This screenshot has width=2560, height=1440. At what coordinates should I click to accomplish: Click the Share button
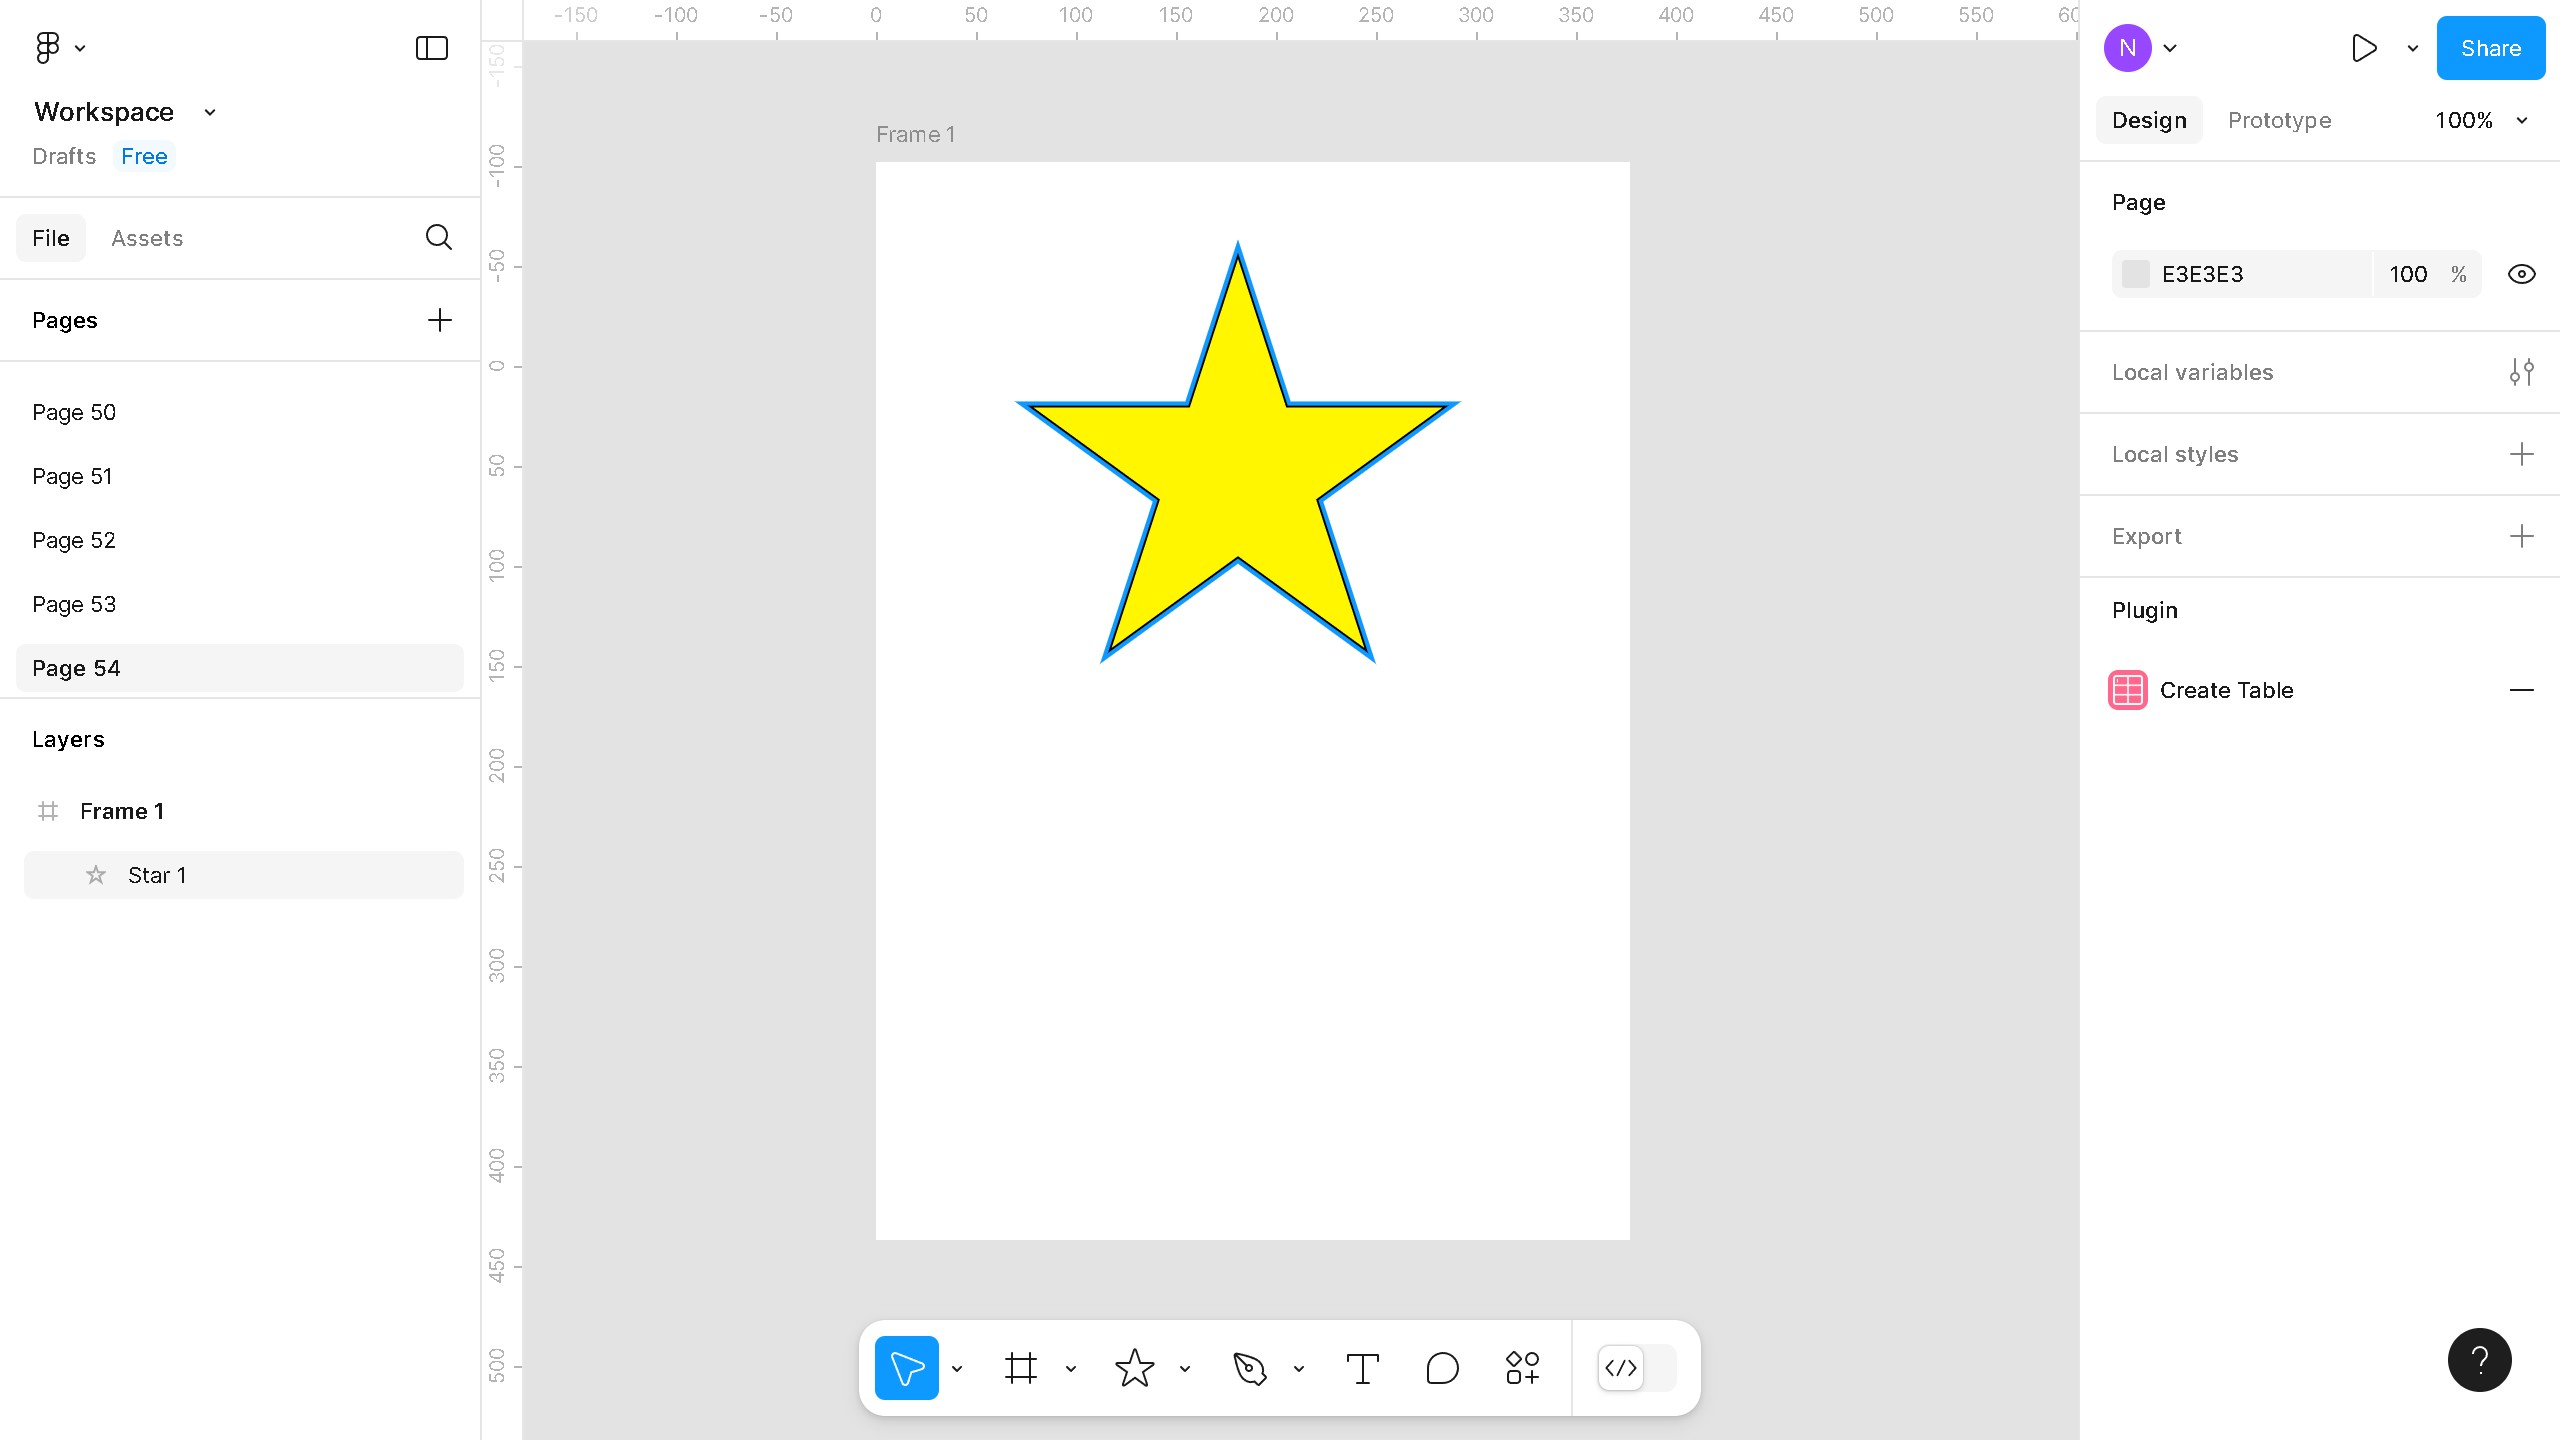pyautogui.click(x=2490, y=47)
